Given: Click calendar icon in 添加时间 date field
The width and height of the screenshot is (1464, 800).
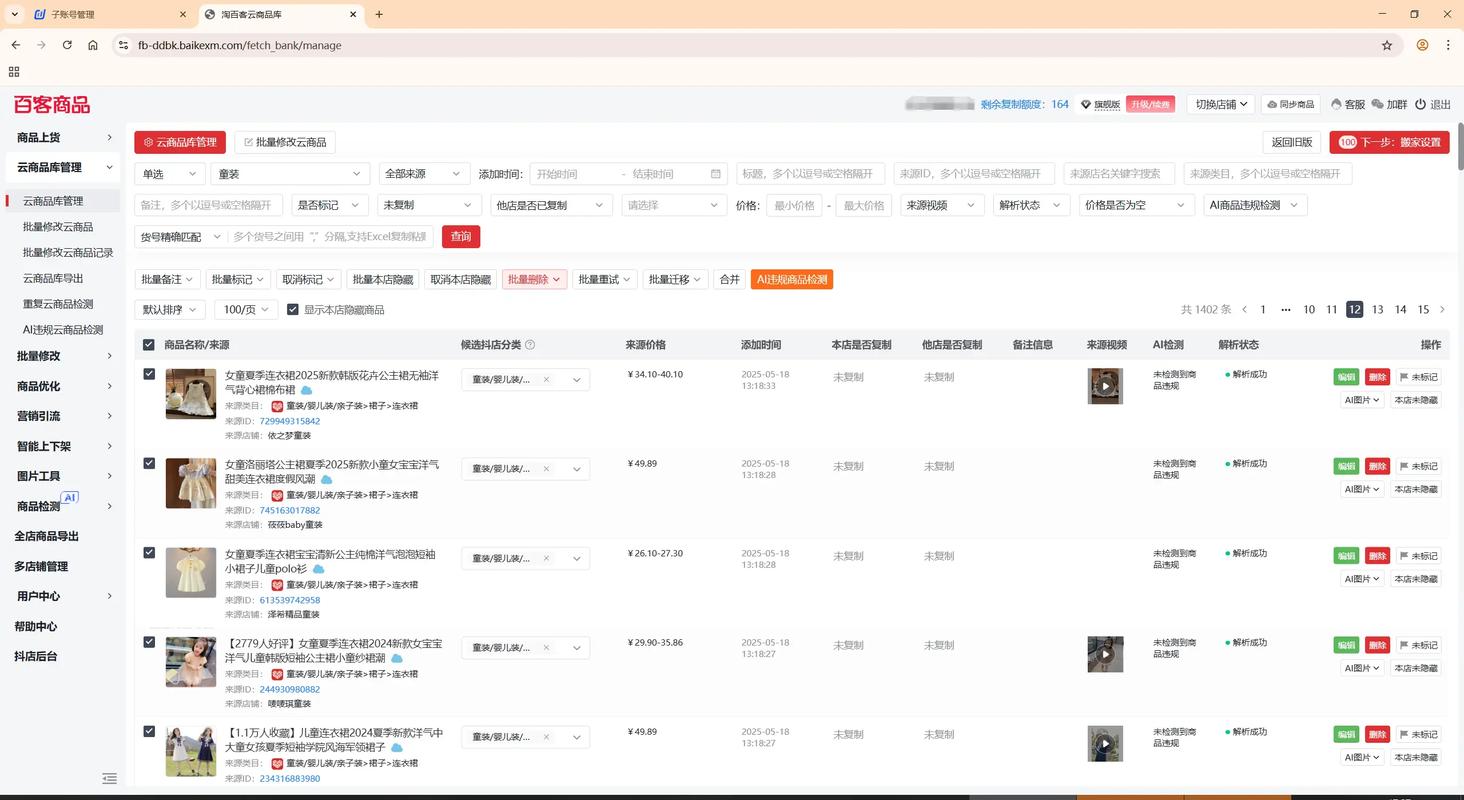Looking at the screenshot, I should (x=716, y=174).
